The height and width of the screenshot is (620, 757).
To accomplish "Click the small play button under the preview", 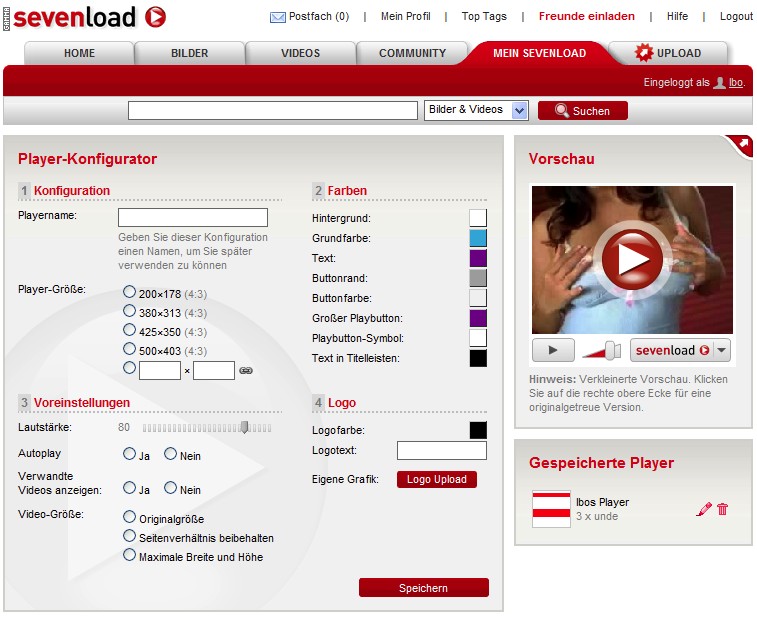I will (x=553, y=350).
